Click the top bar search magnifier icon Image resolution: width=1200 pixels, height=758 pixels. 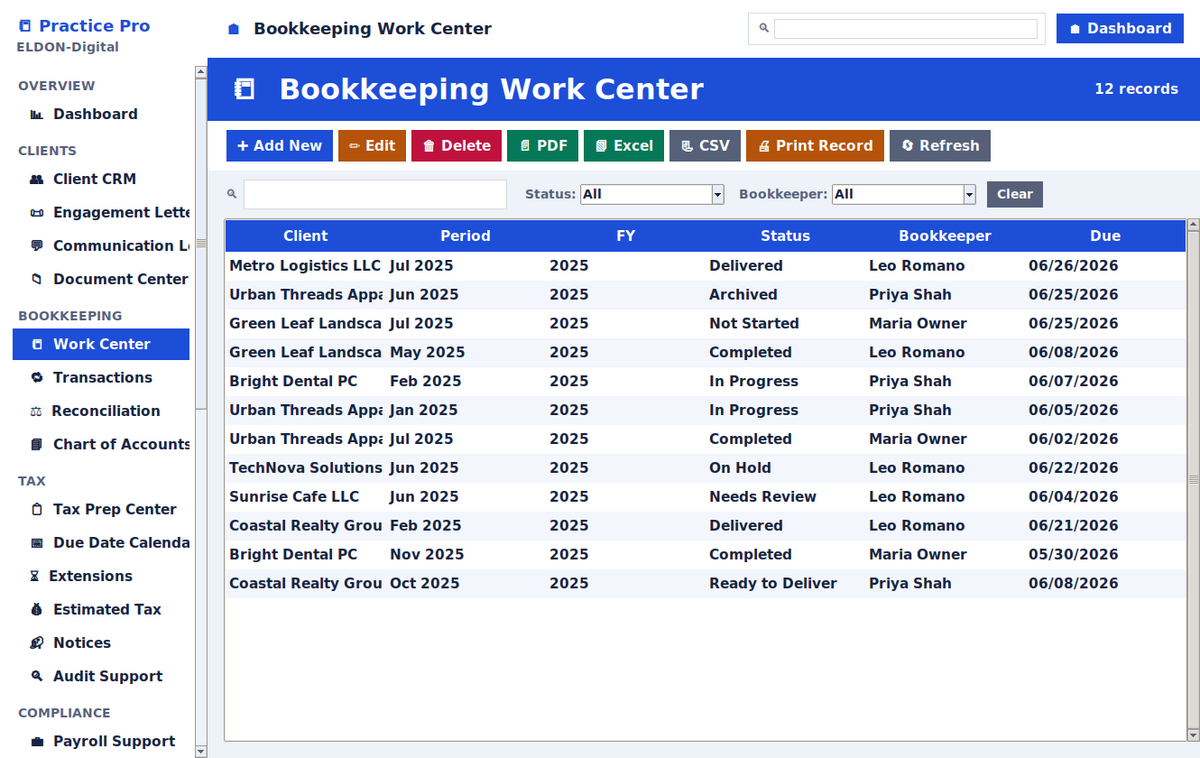coord(764,29)
